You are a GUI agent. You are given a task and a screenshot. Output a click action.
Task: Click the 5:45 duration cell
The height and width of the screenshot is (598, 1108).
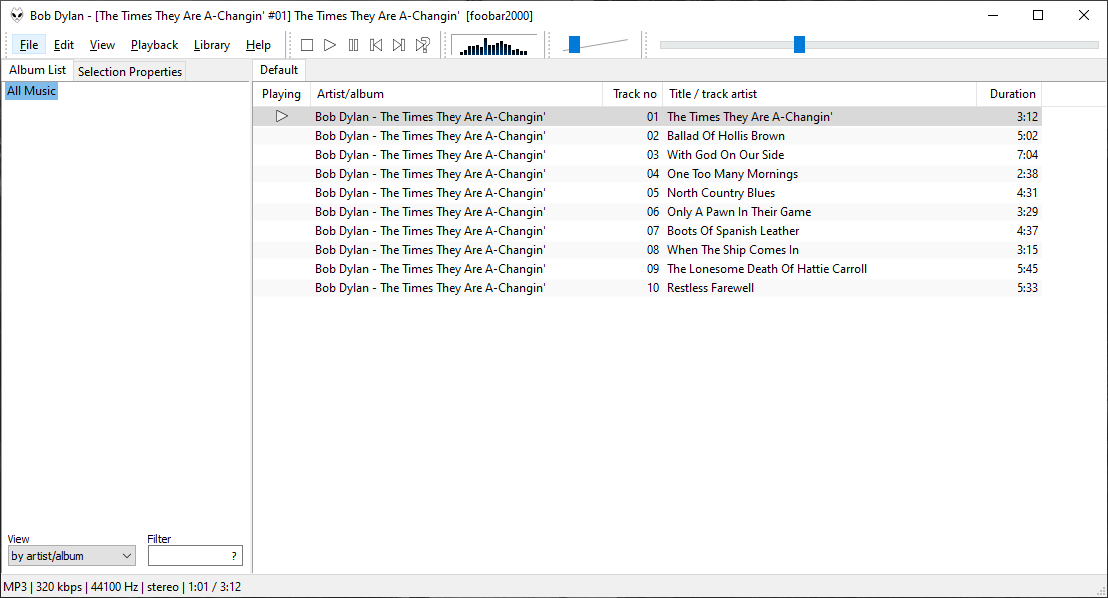(x=1027, y=269)
